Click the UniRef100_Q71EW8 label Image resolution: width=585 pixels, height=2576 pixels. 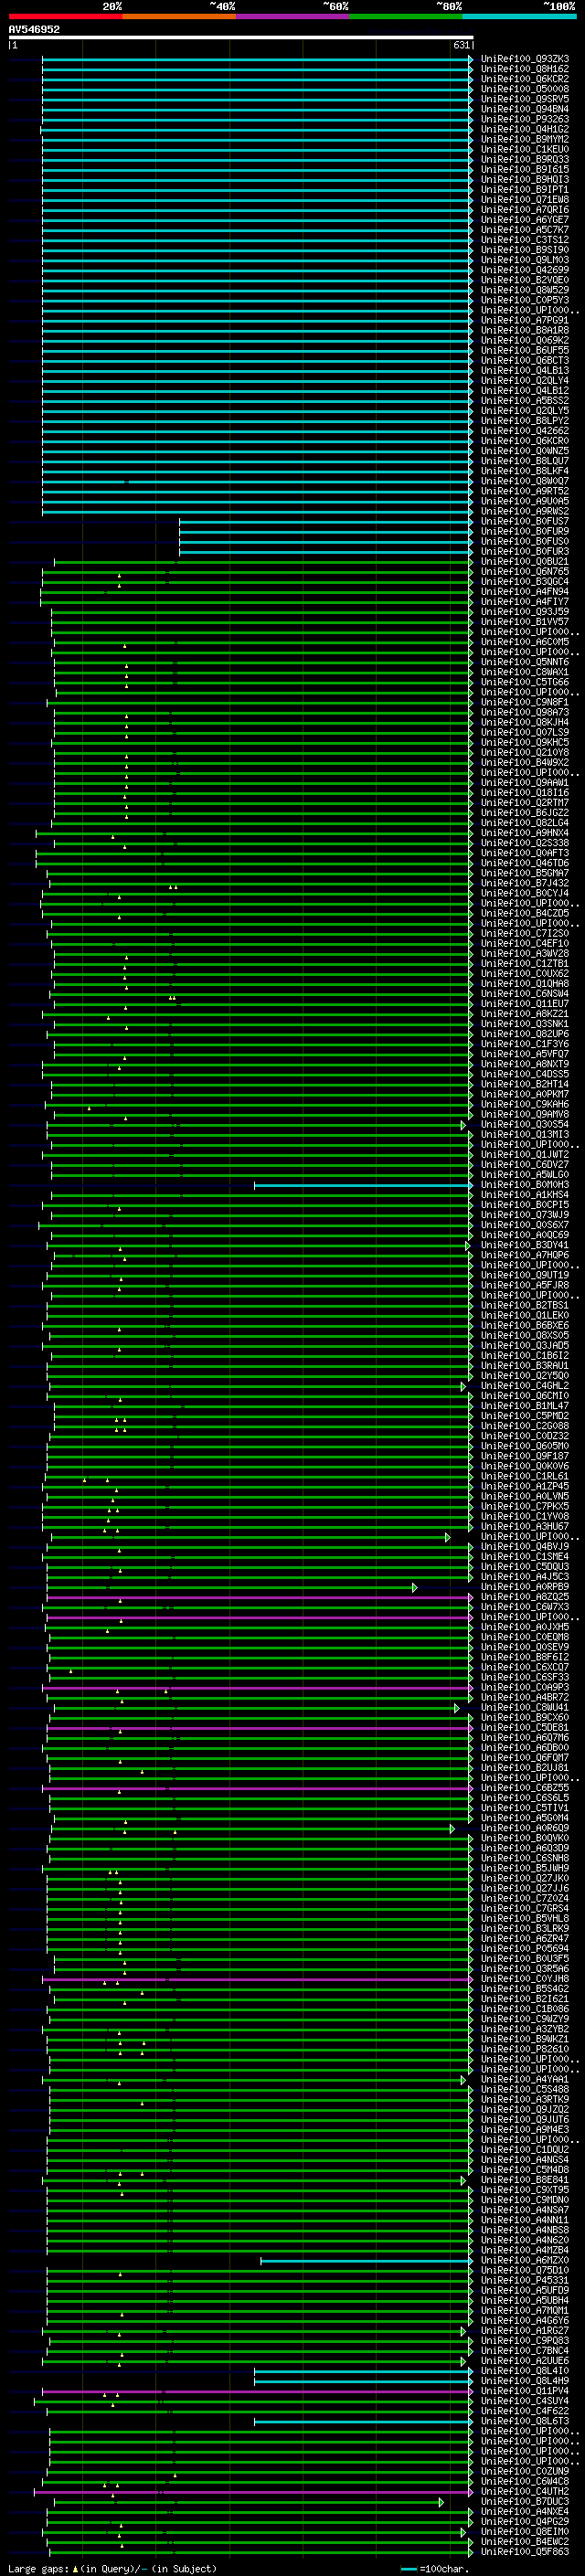point(525,200)
